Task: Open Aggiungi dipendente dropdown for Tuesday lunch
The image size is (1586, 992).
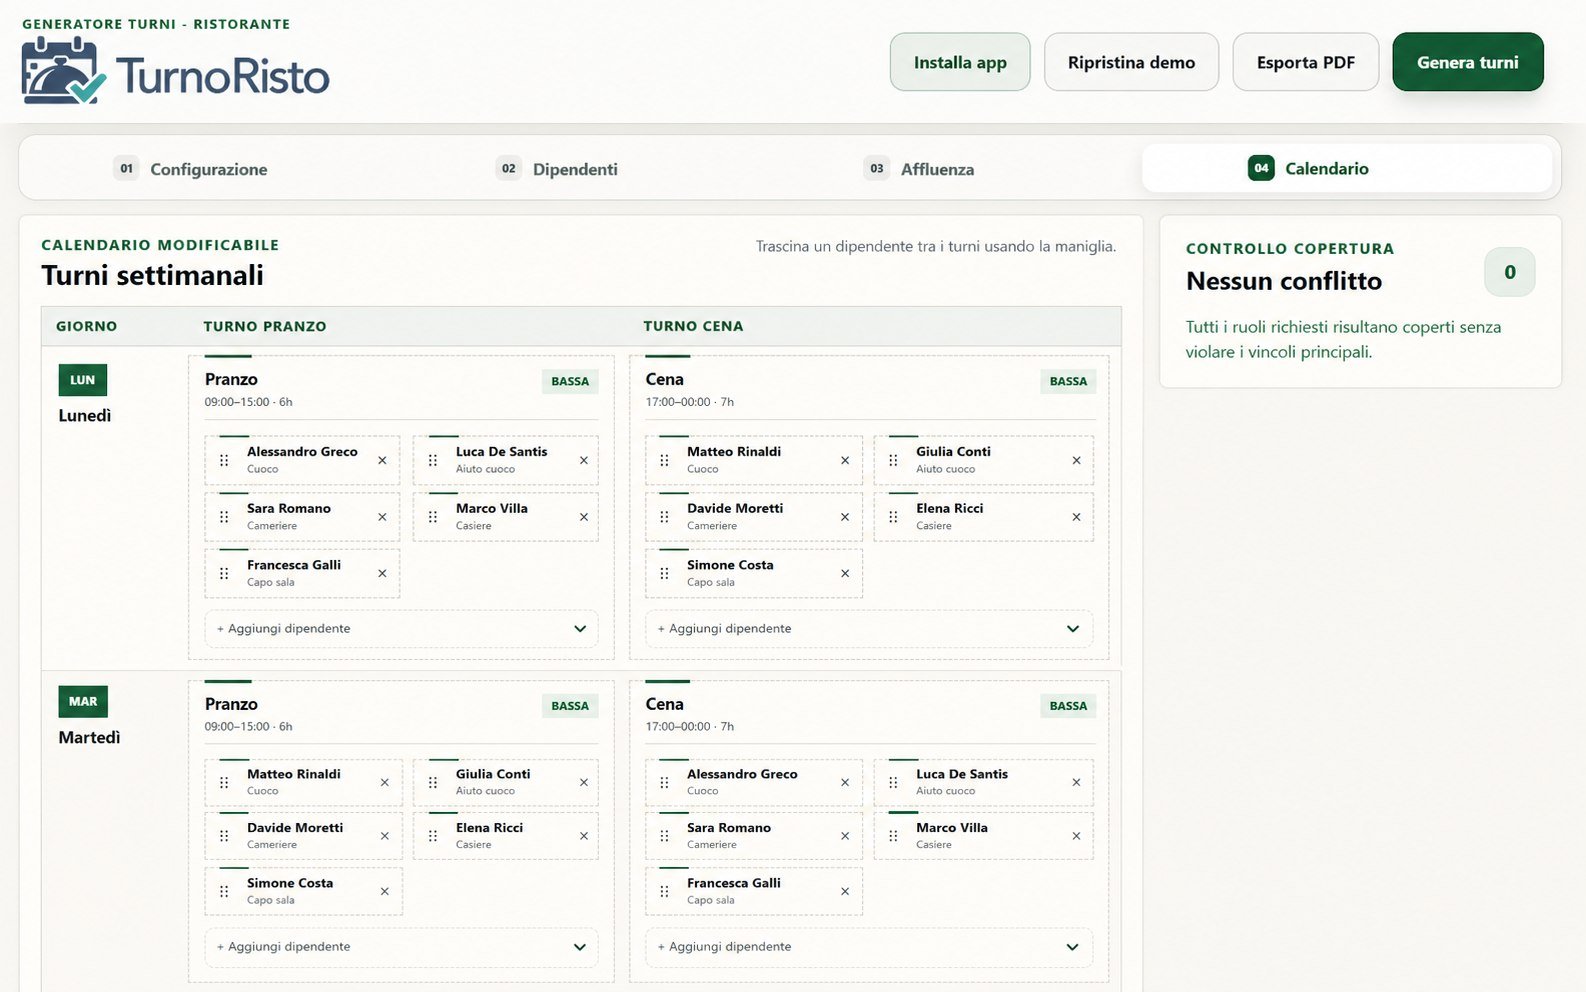Action: pyautogui.click(x=401, y=947)
